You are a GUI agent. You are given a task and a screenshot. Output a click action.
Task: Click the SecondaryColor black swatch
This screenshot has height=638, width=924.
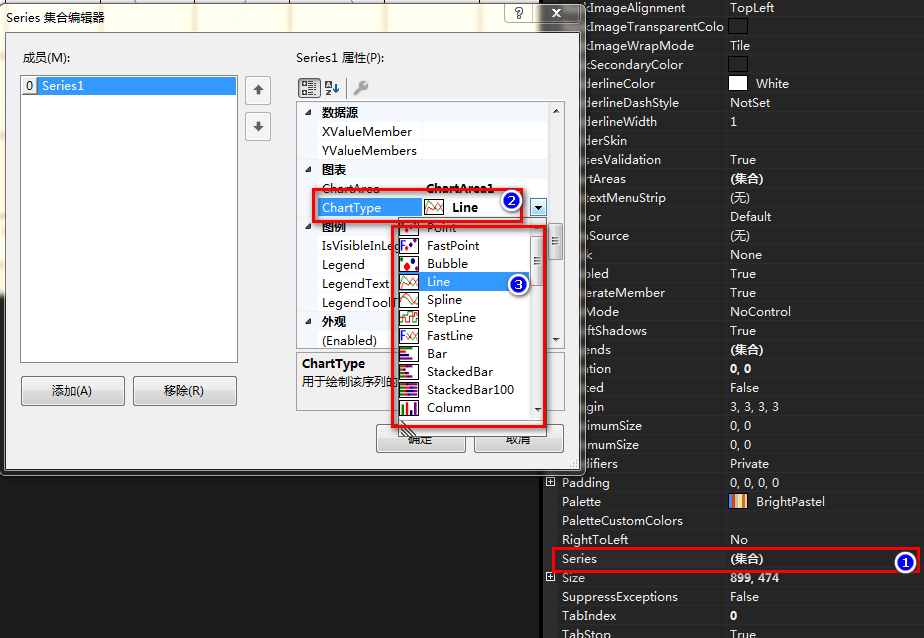738,64
